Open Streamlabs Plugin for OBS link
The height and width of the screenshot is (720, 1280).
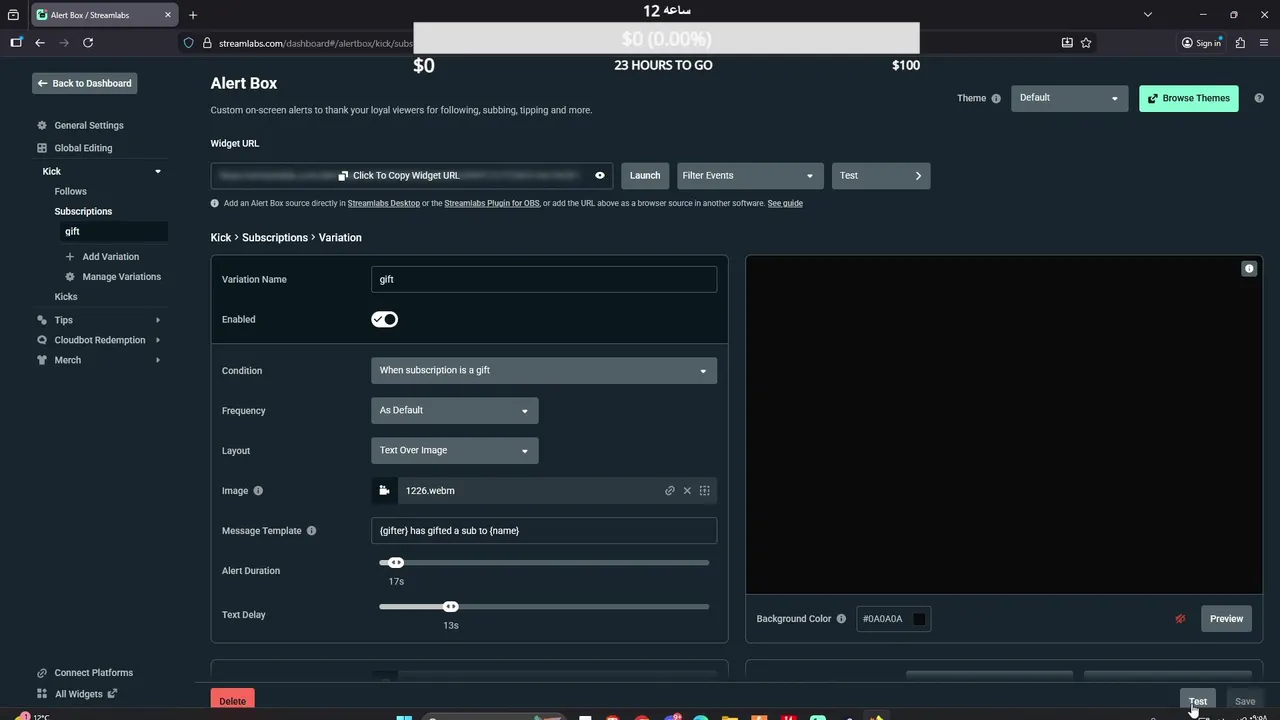click(492, 203)
